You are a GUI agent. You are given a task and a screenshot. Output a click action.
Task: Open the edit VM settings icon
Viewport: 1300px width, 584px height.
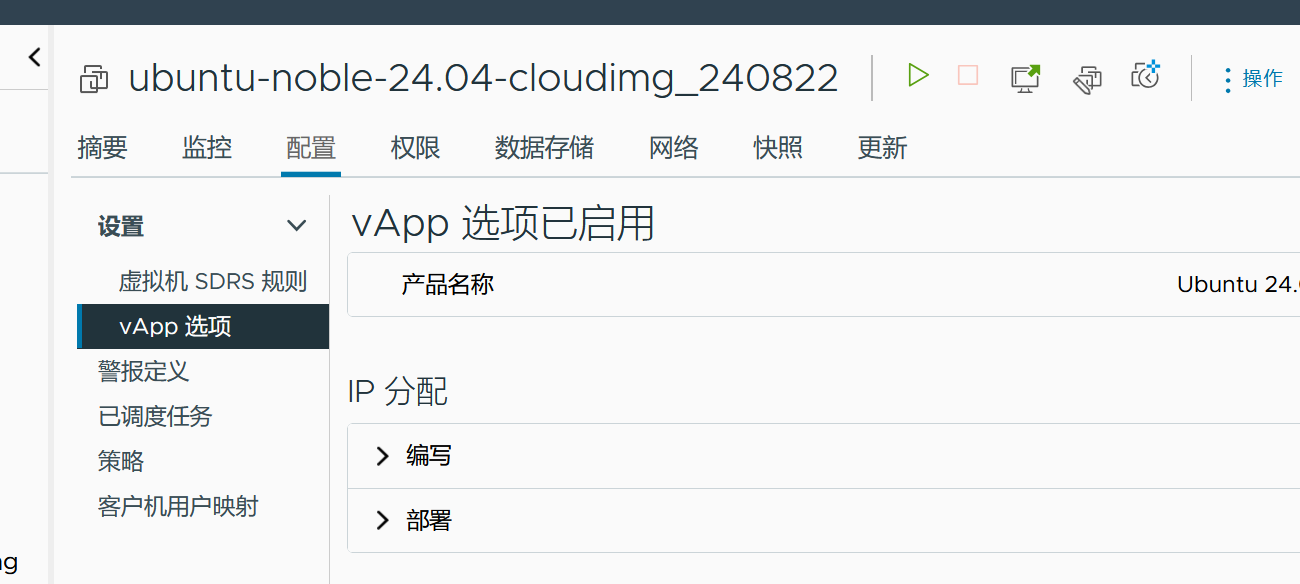[x=1087, y=79]
